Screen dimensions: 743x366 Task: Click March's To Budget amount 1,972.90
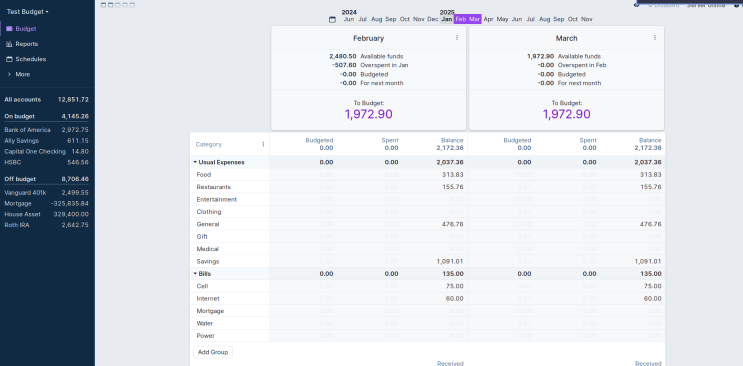click(566, 114)
